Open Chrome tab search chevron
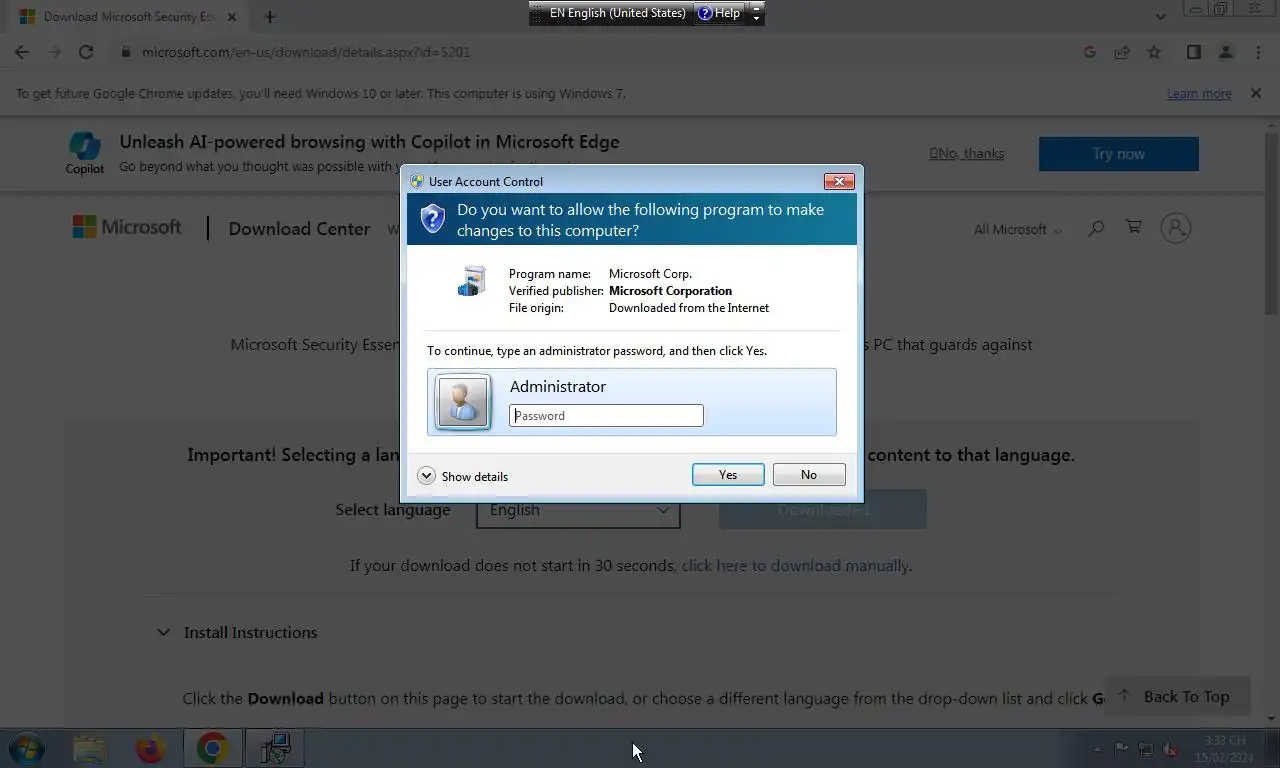The height and width of the screenshot is (768, 1280). [x=1160, y=17]
